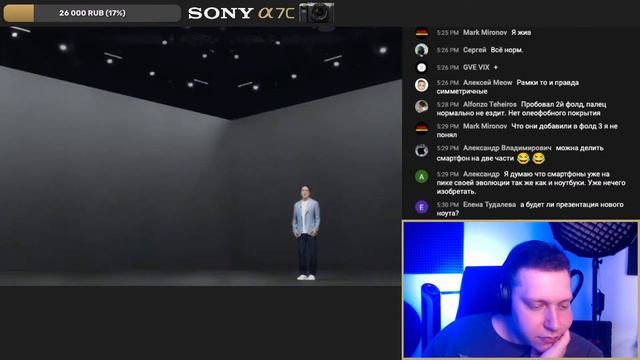The width and height of the screenshot is (640, 360).
Task: Click the message ending "Уже нечего изобретать."
Action: tap(531, 183)
